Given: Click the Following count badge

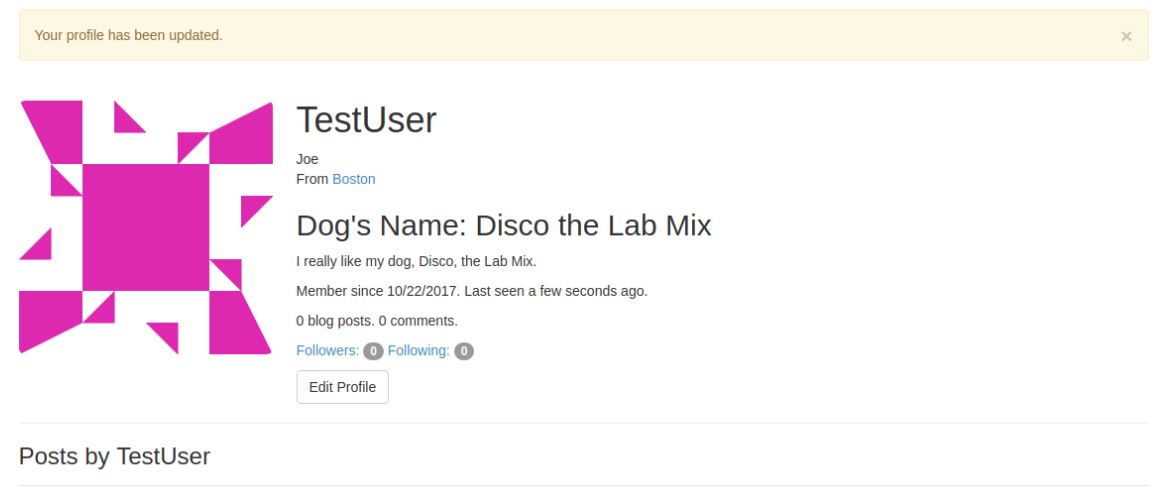Looking at the screenshot, I should [464, 351].
